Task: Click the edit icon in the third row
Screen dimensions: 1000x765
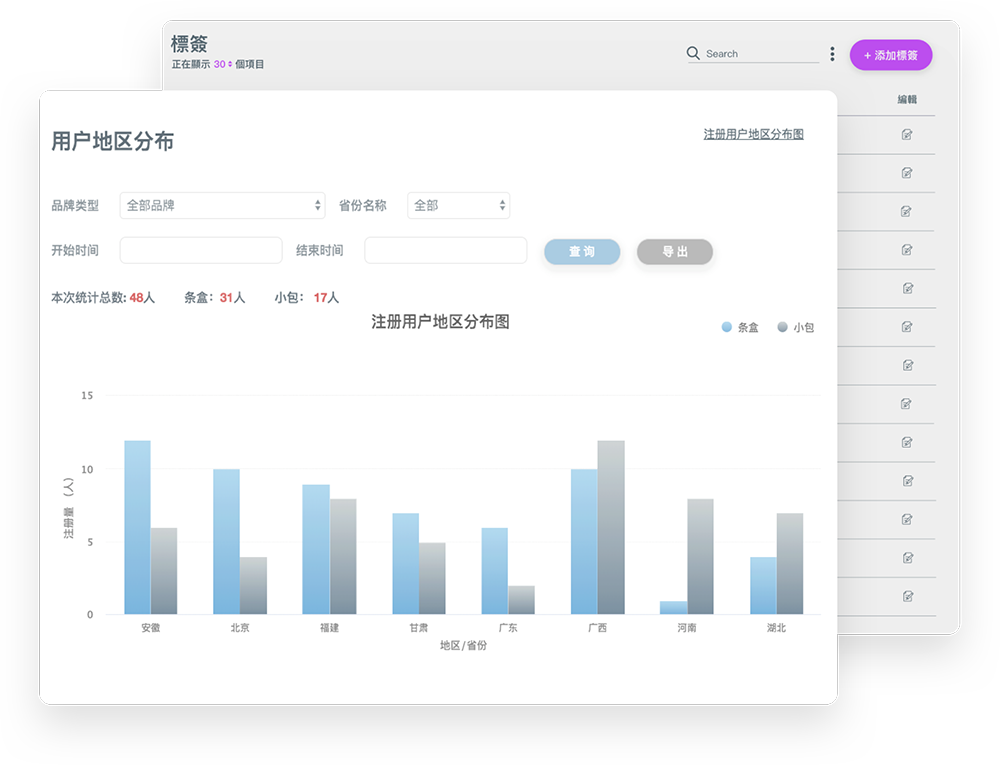Action: coord(907,212)
